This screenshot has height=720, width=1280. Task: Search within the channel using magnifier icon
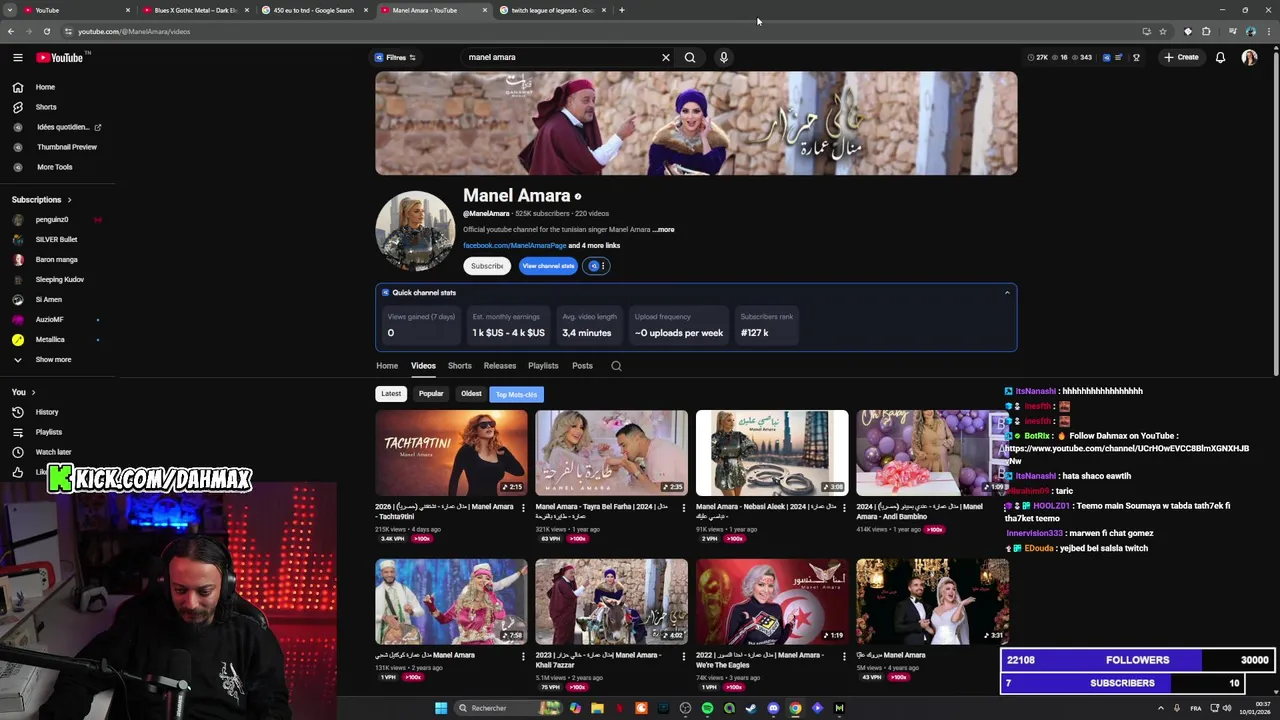(x=616, y=366)
